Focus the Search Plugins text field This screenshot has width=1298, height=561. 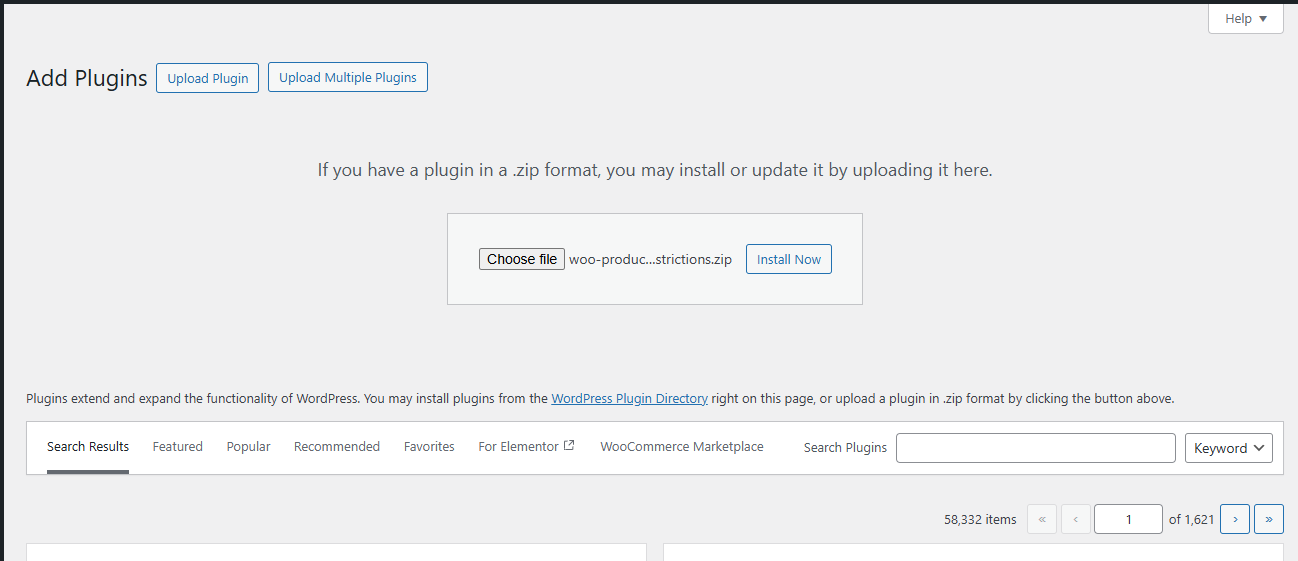1035,448
